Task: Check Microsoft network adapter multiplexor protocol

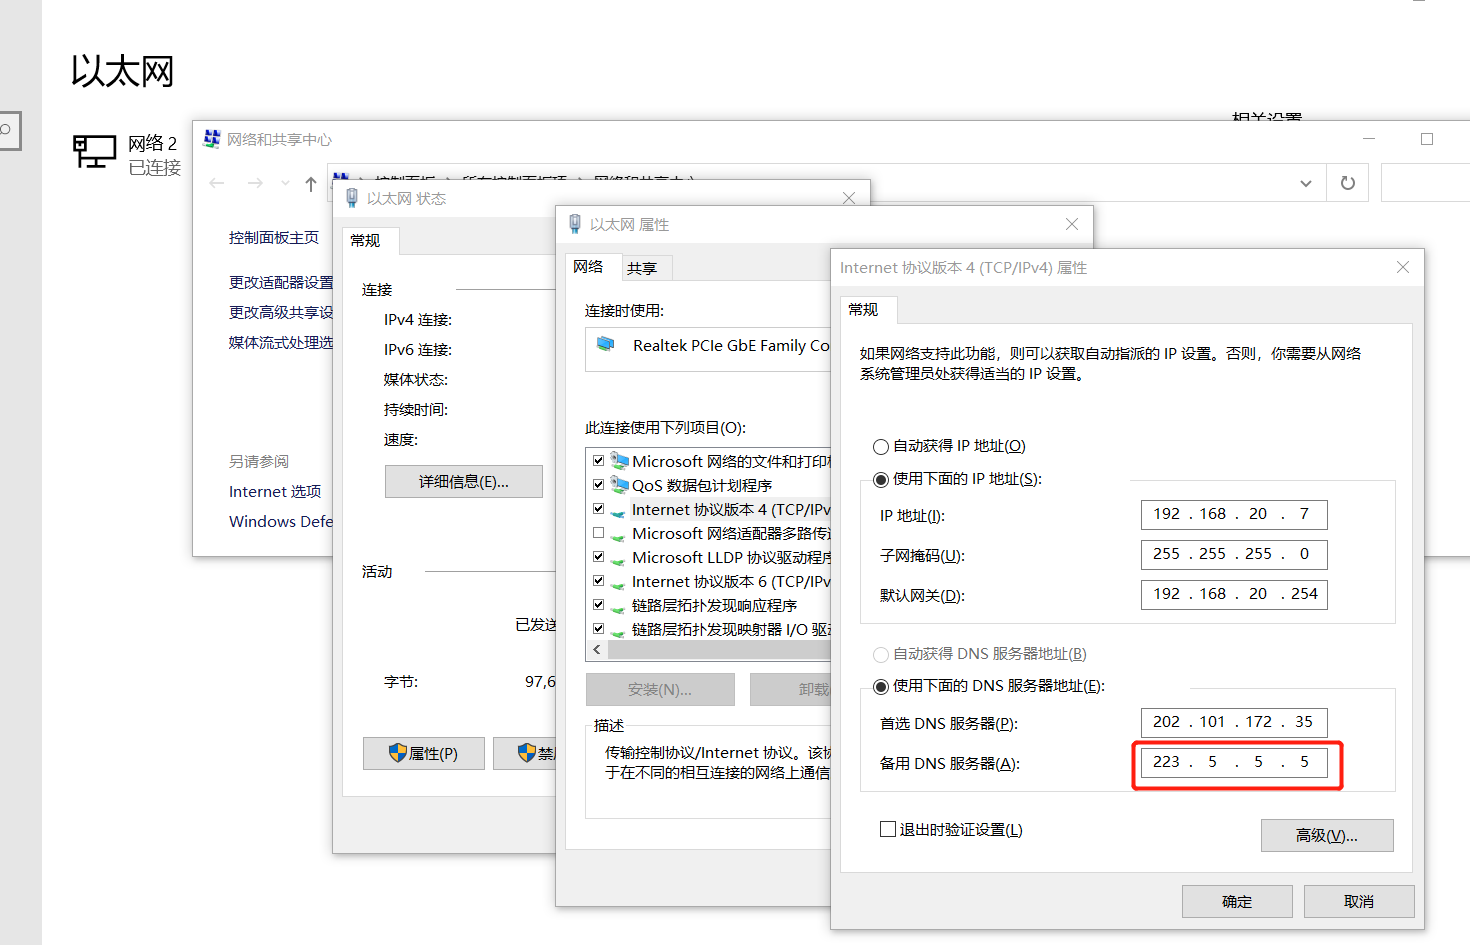Action: tap(598, 533)
